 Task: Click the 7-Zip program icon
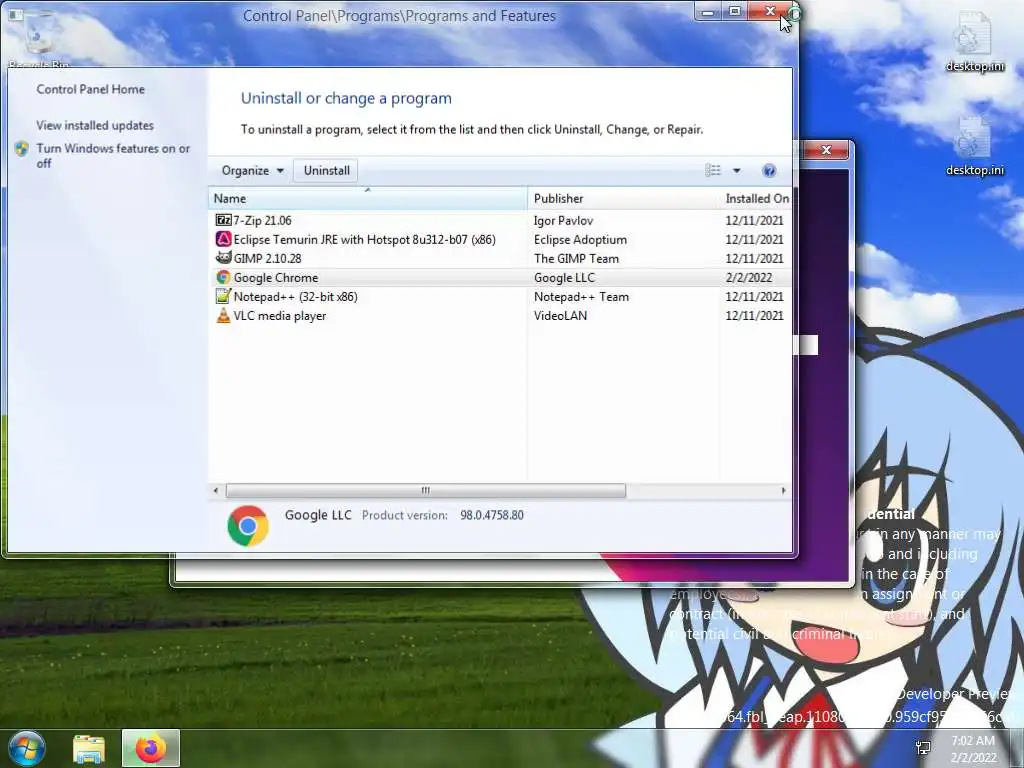(223, 220)
